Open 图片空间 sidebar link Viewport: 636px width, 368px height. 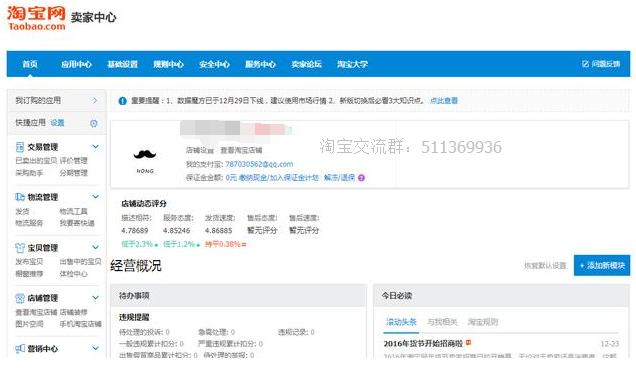29,324
